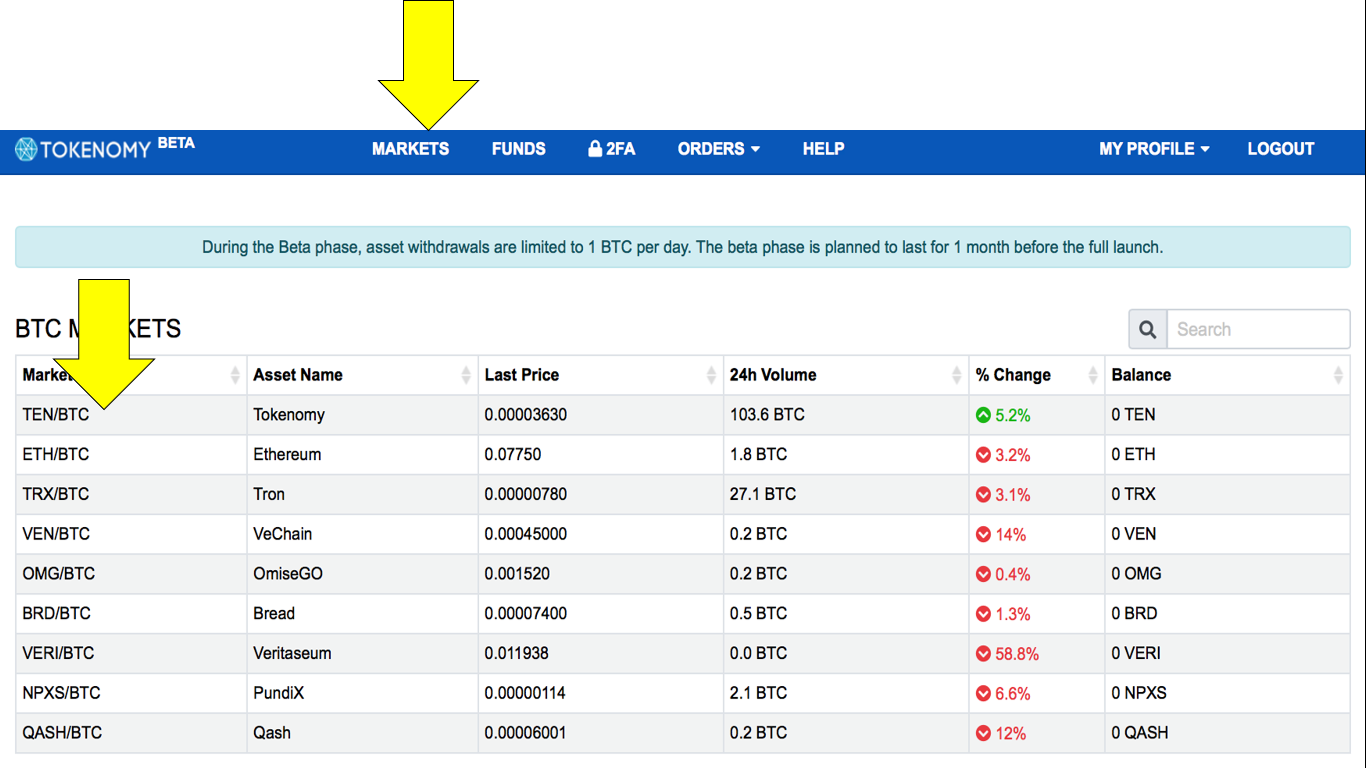The width and height of the screenshot is (1366, 768).
Task: Focus the Search input field
Action: coord(1258,329)
